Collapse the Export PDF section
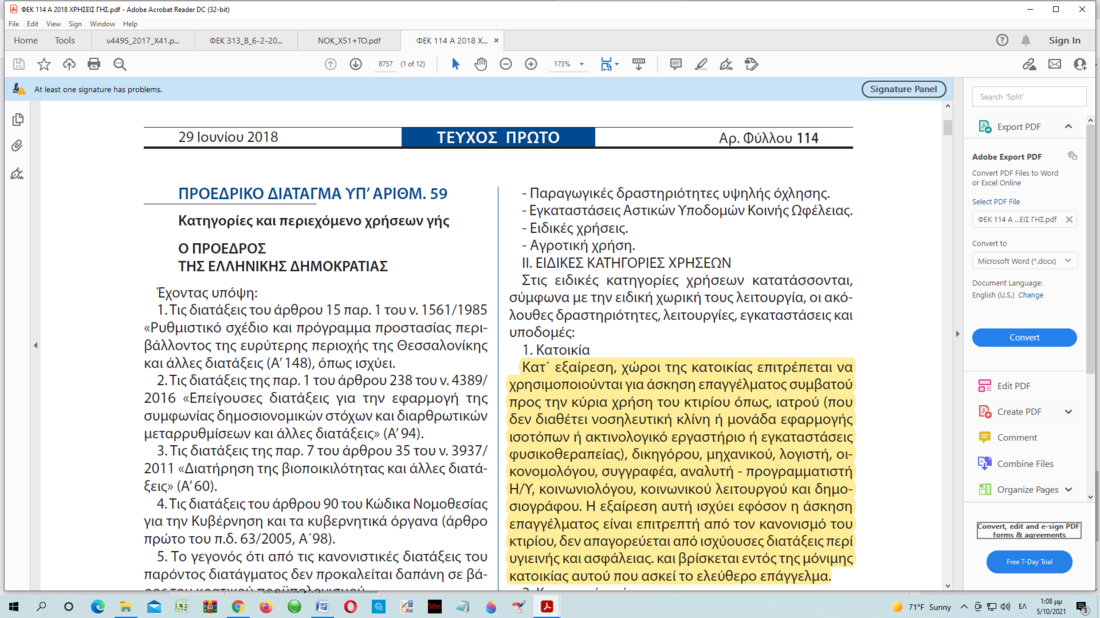The image size is (1100, 618). click(x=1068, y=127)
